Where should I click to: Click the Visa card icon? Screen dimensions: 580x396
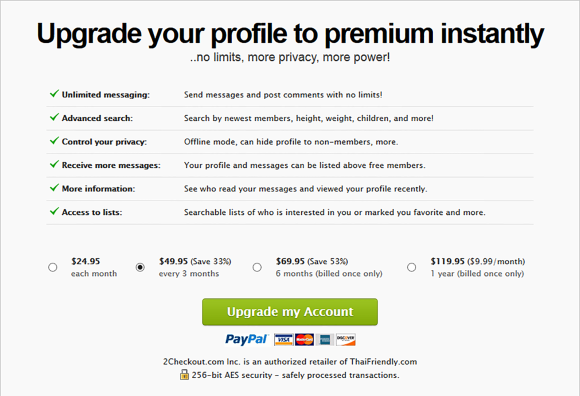[x=284, y=339]
